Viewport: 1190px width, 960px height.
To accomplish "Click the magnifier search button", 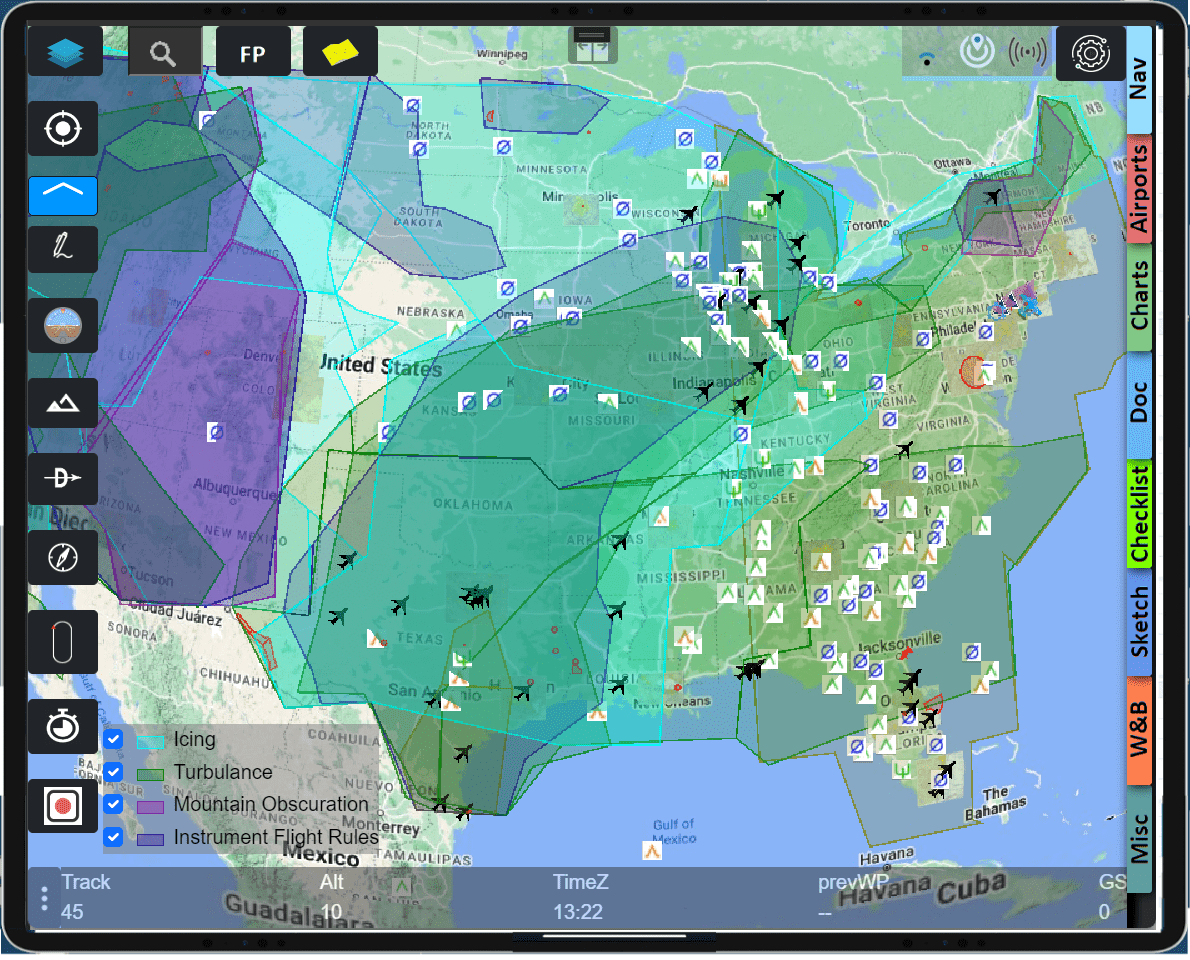I will point(164,51).
